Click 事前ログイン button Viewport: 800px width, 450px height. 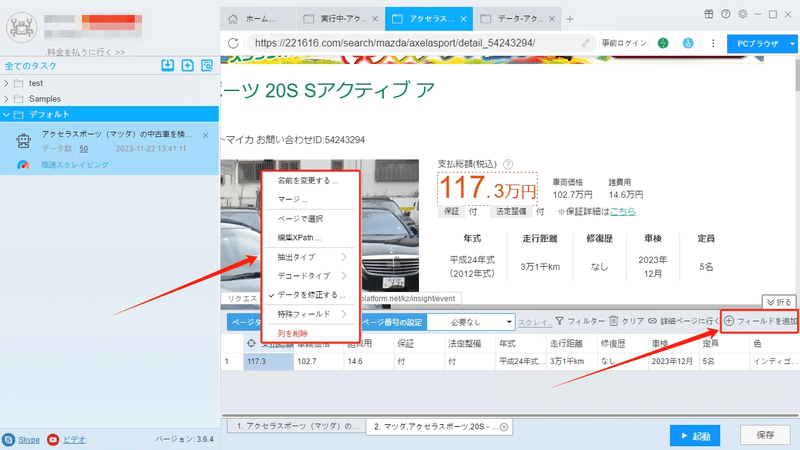click(623, 43)
